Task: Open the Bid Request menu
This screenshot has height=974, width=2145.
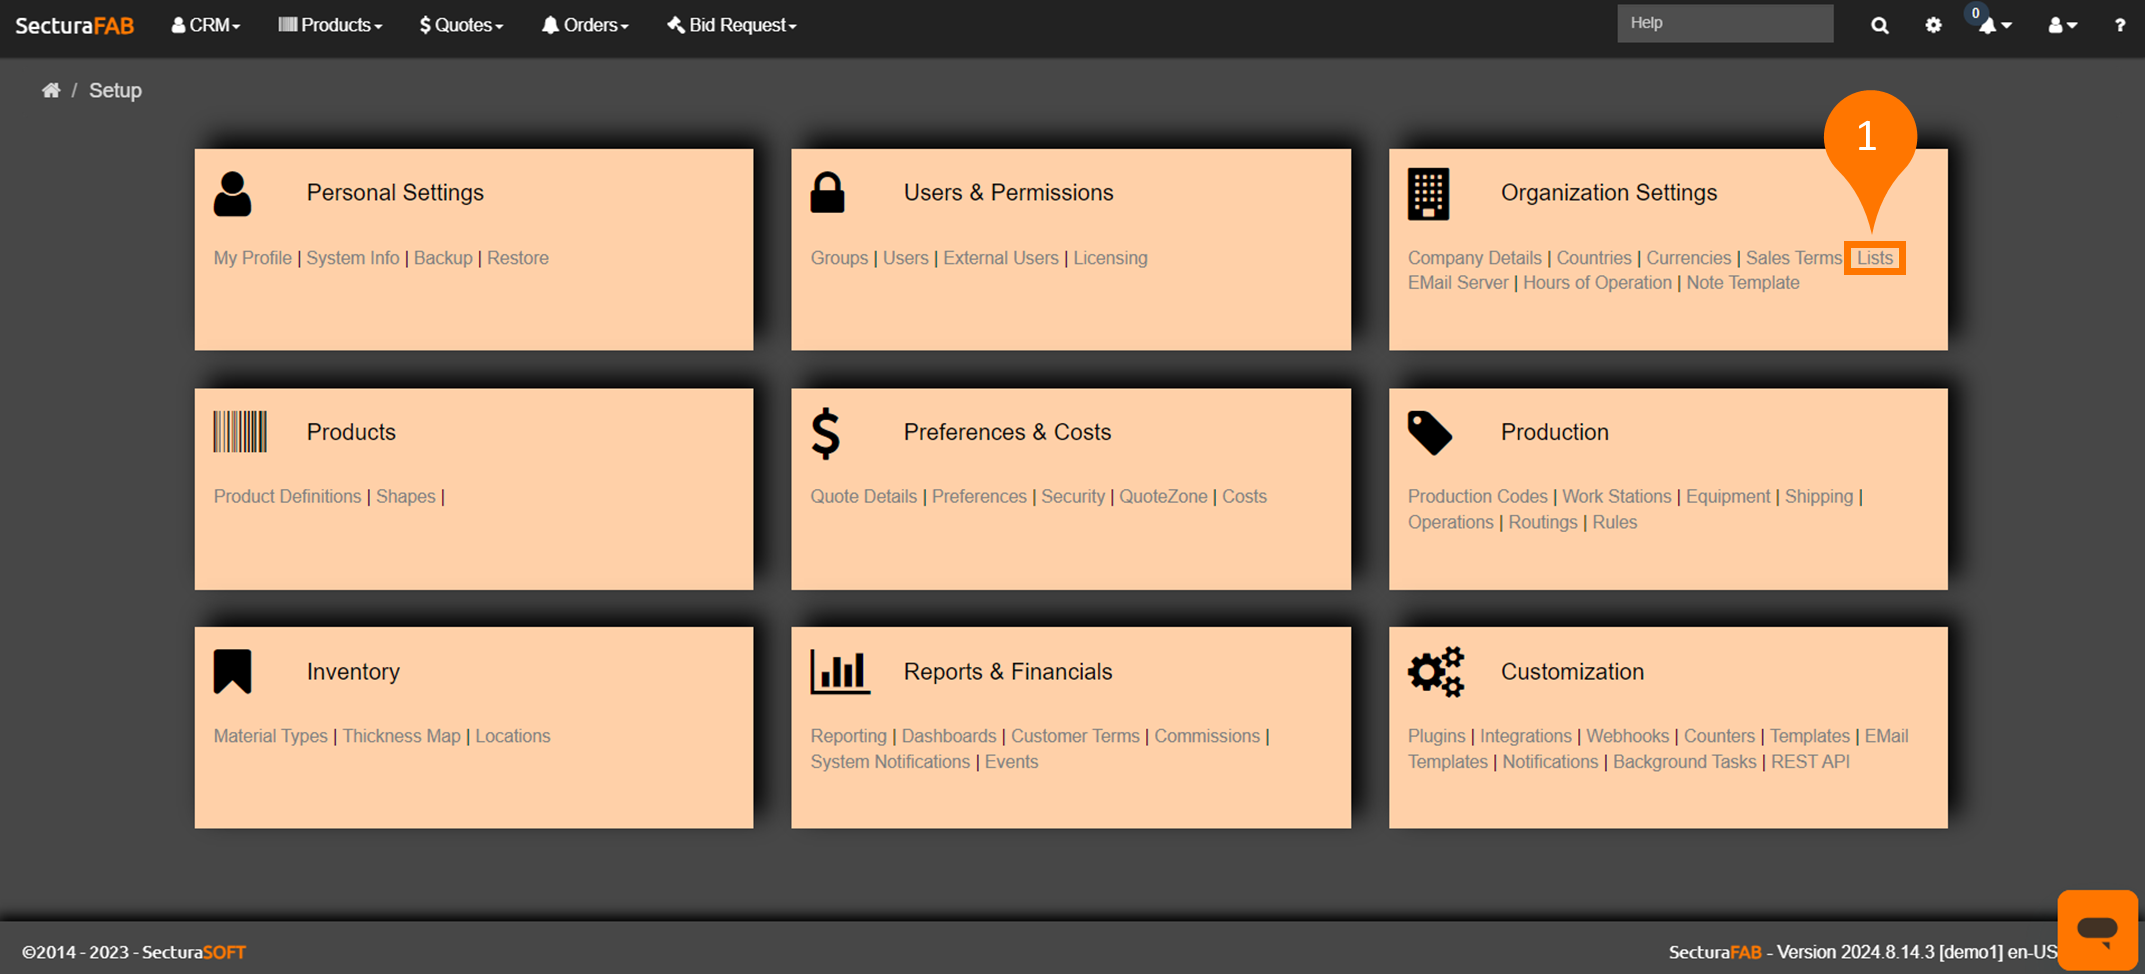Action: (732, 25)
